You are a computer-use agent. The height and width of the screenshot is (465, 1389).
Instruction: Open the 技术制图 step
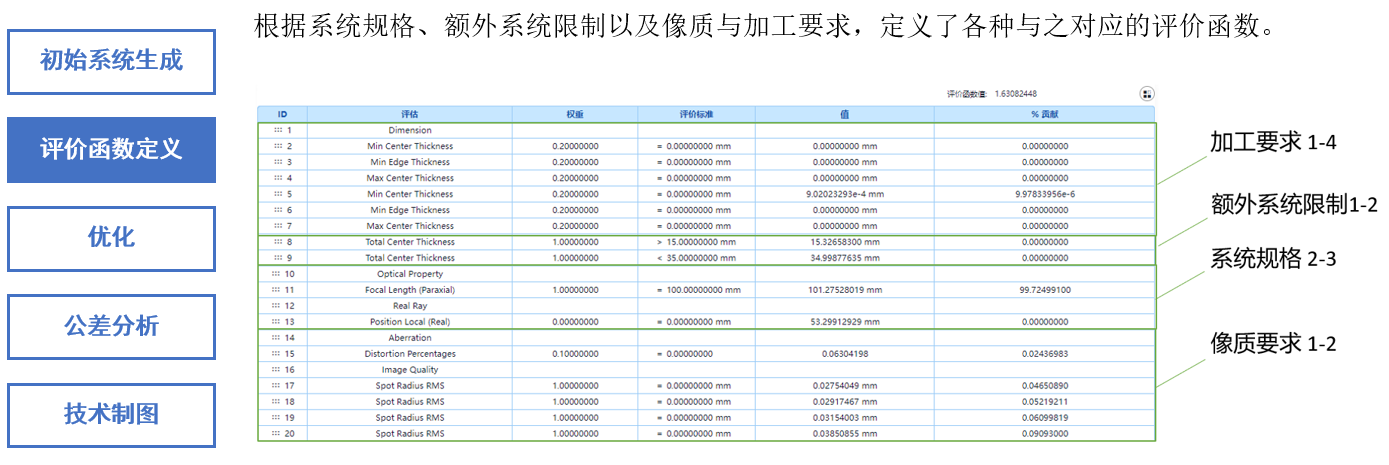111,414
